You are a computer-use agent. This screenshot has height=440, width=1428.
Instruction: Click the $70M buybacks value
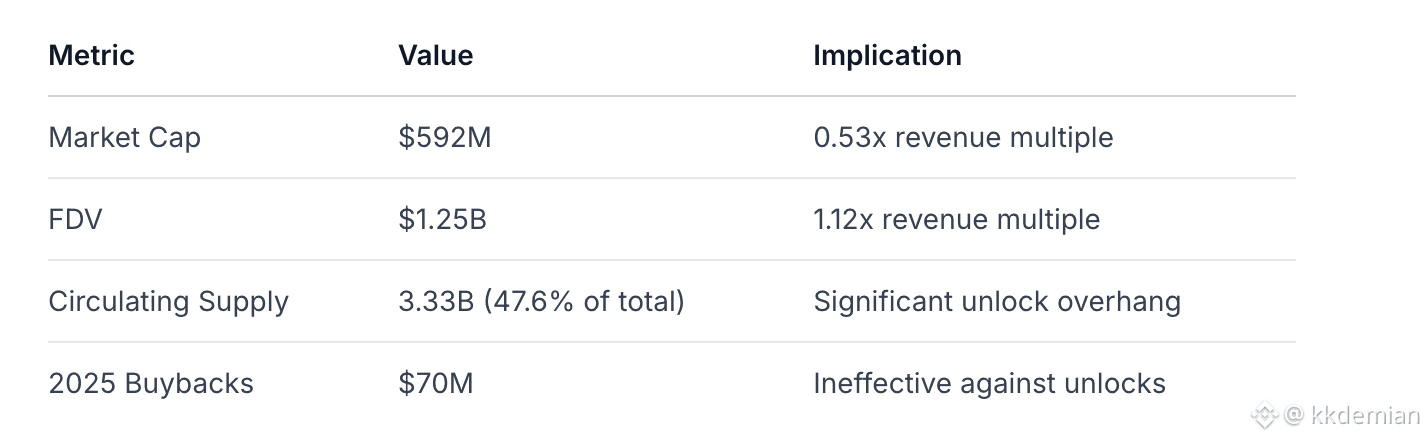(x=435, y=383)
